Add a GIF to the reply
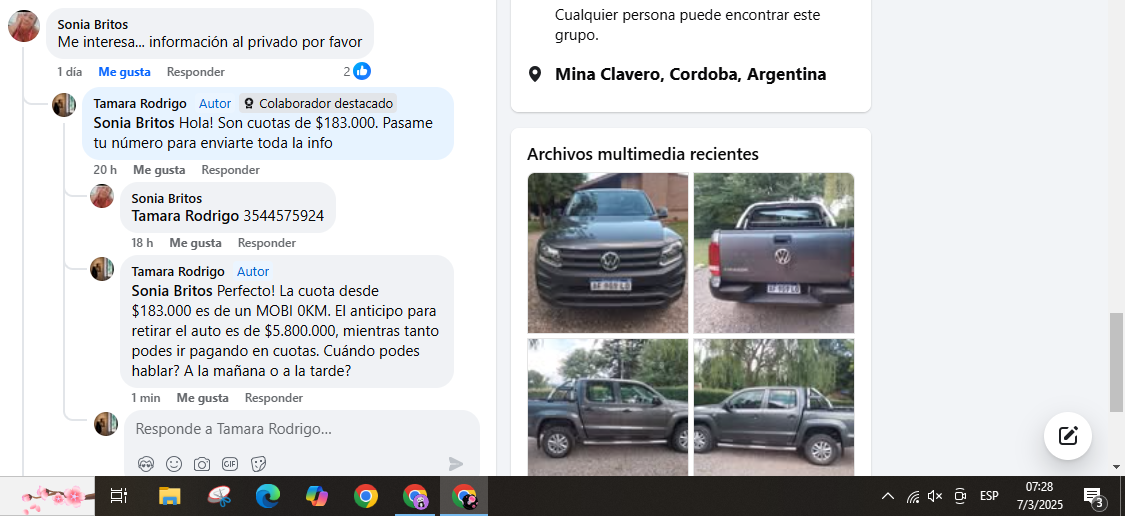 230,464
